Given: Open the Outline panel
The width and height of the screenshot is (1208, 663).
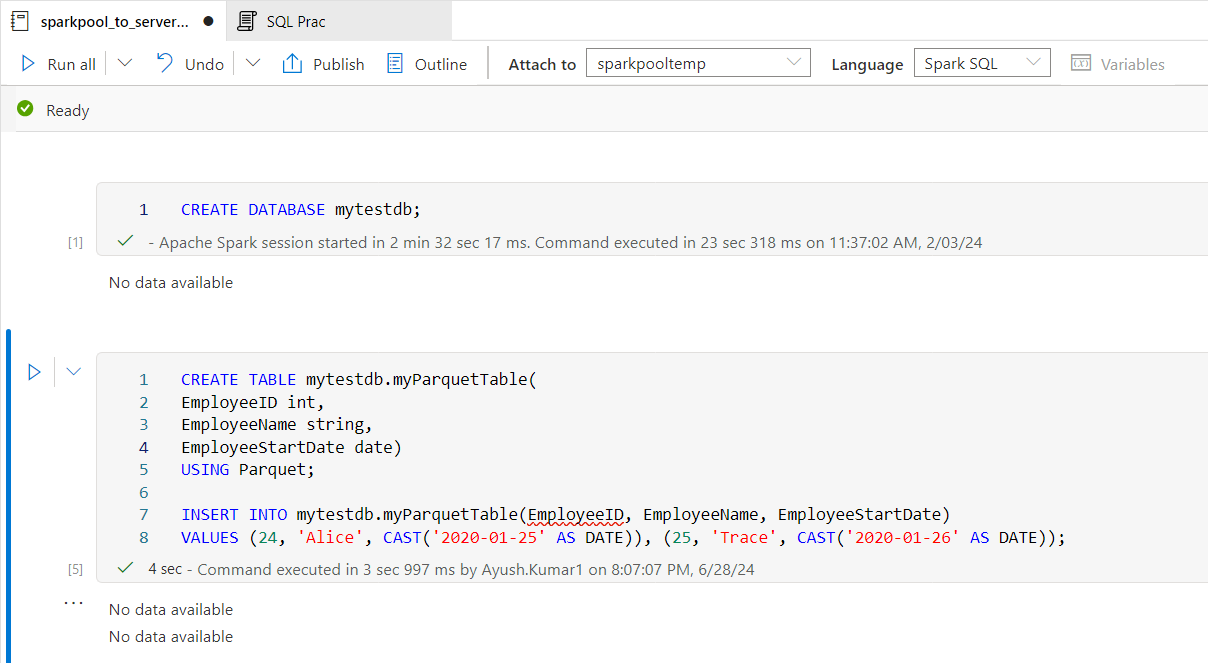Looking at the screenshot, I should [426, 63].
